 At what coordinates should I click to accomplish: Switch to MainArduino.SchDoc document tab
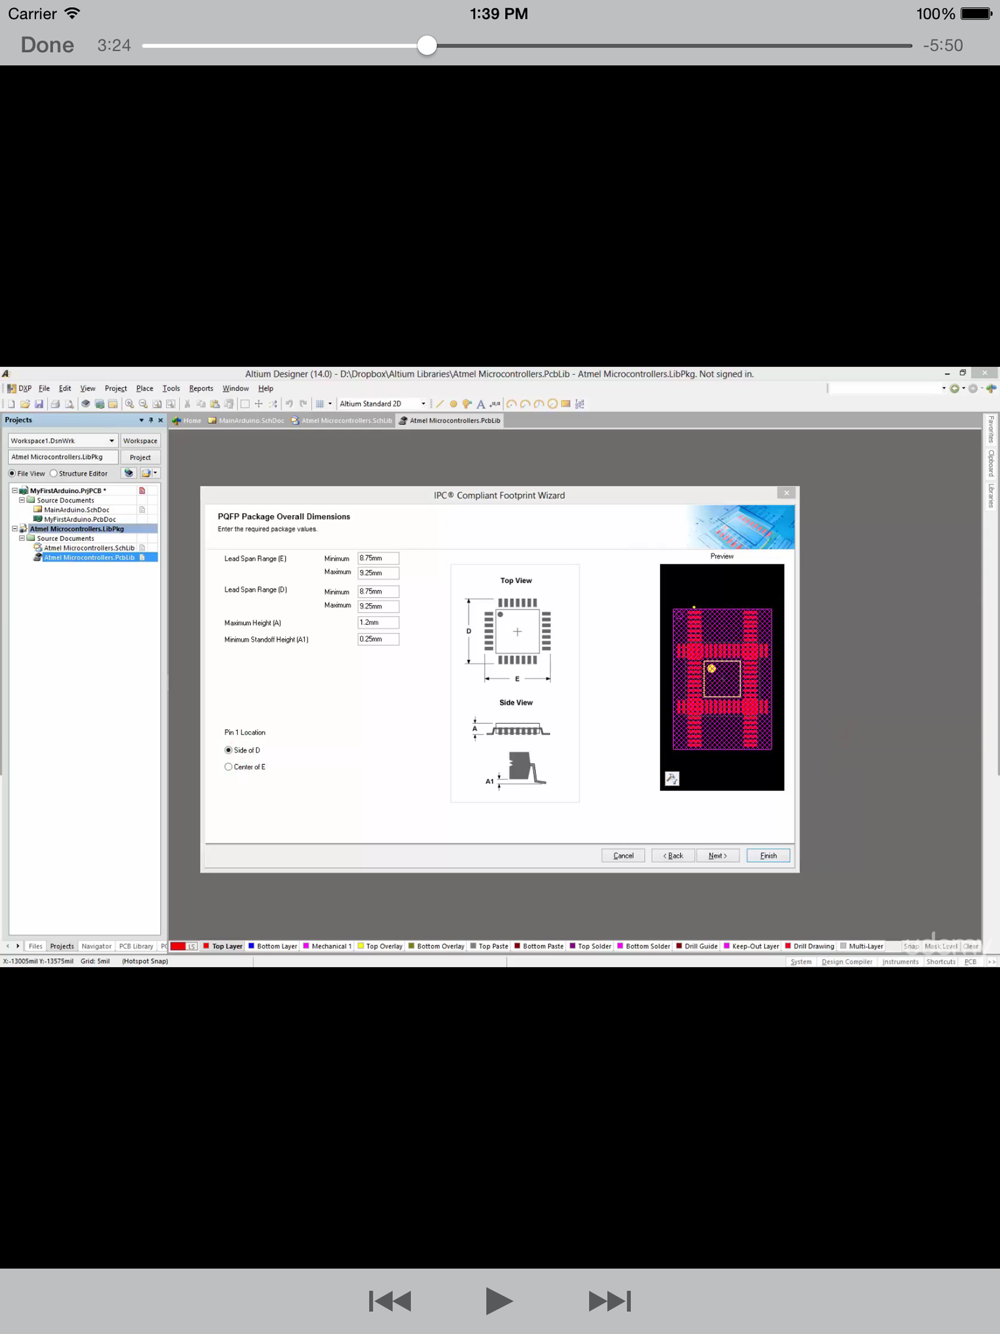coord(246,421)
